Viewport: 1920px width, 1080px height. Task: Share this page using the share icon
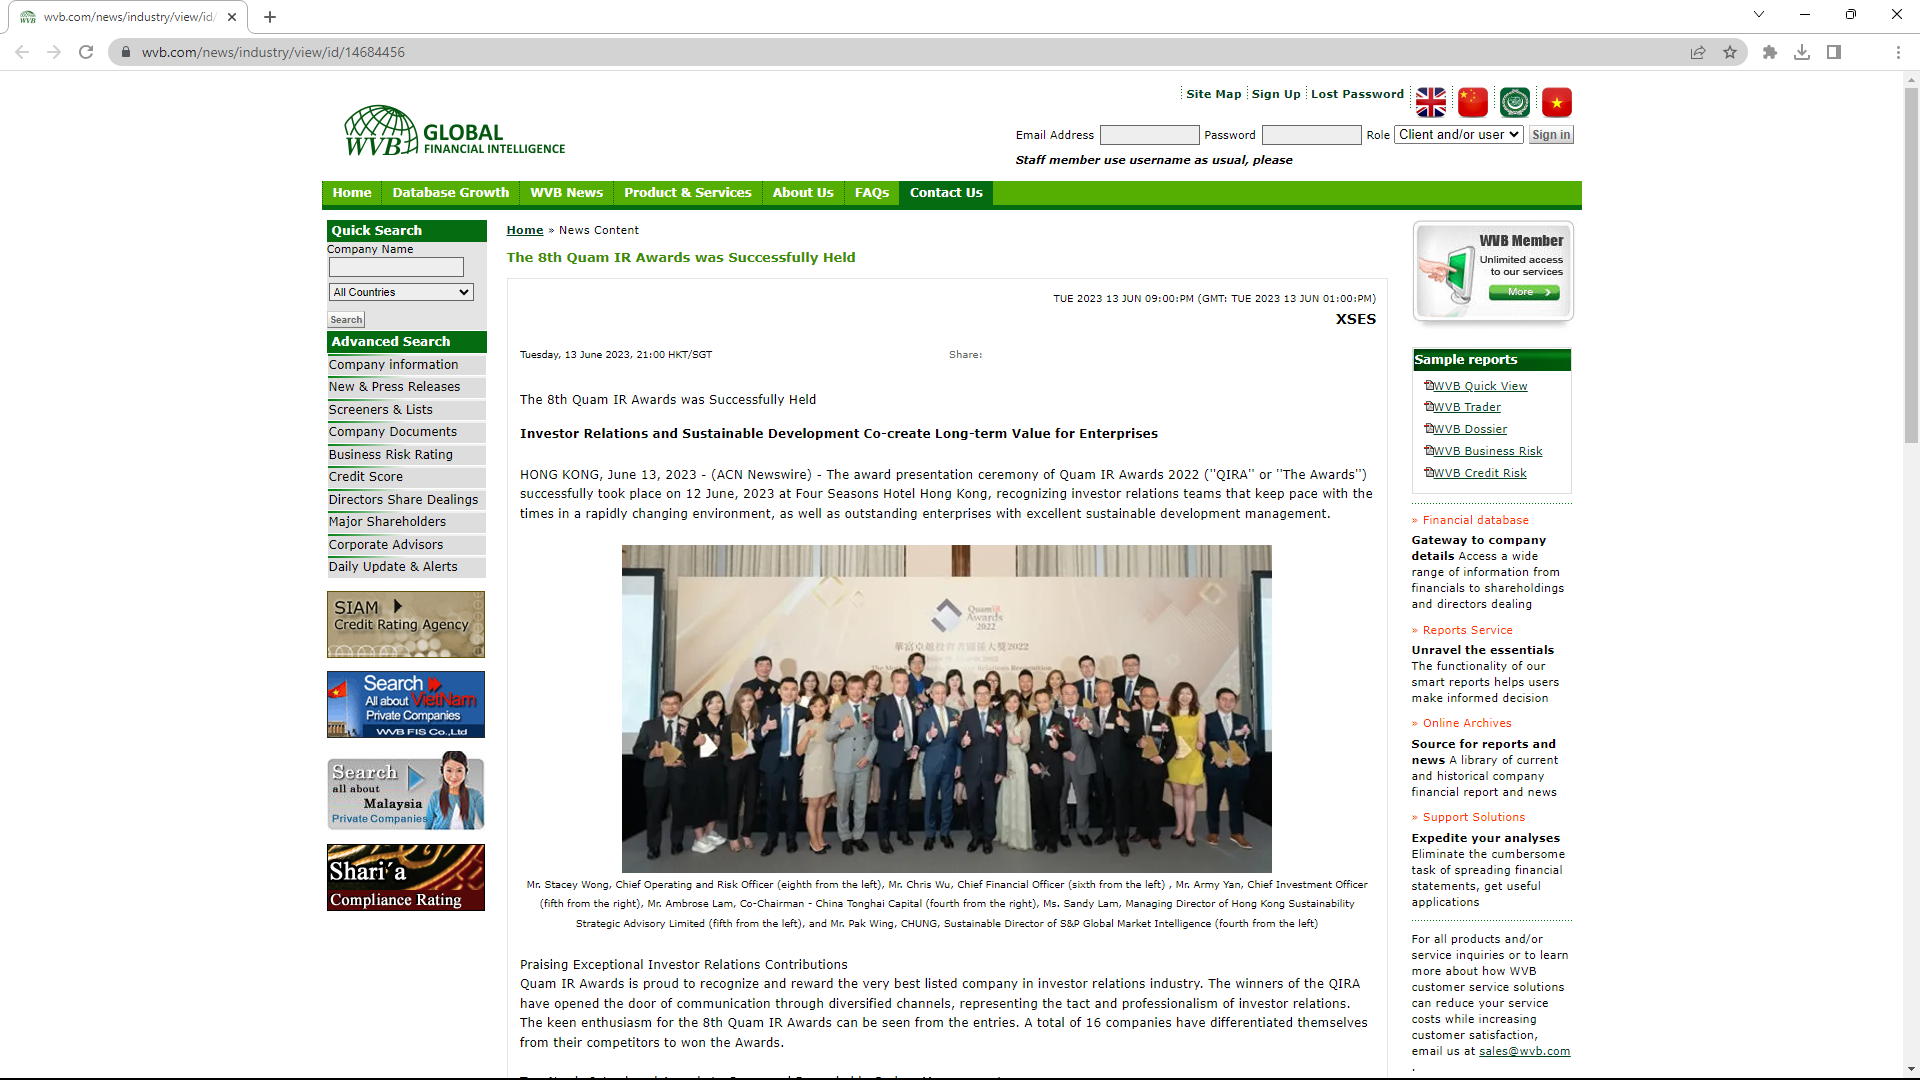point(1698,52)
